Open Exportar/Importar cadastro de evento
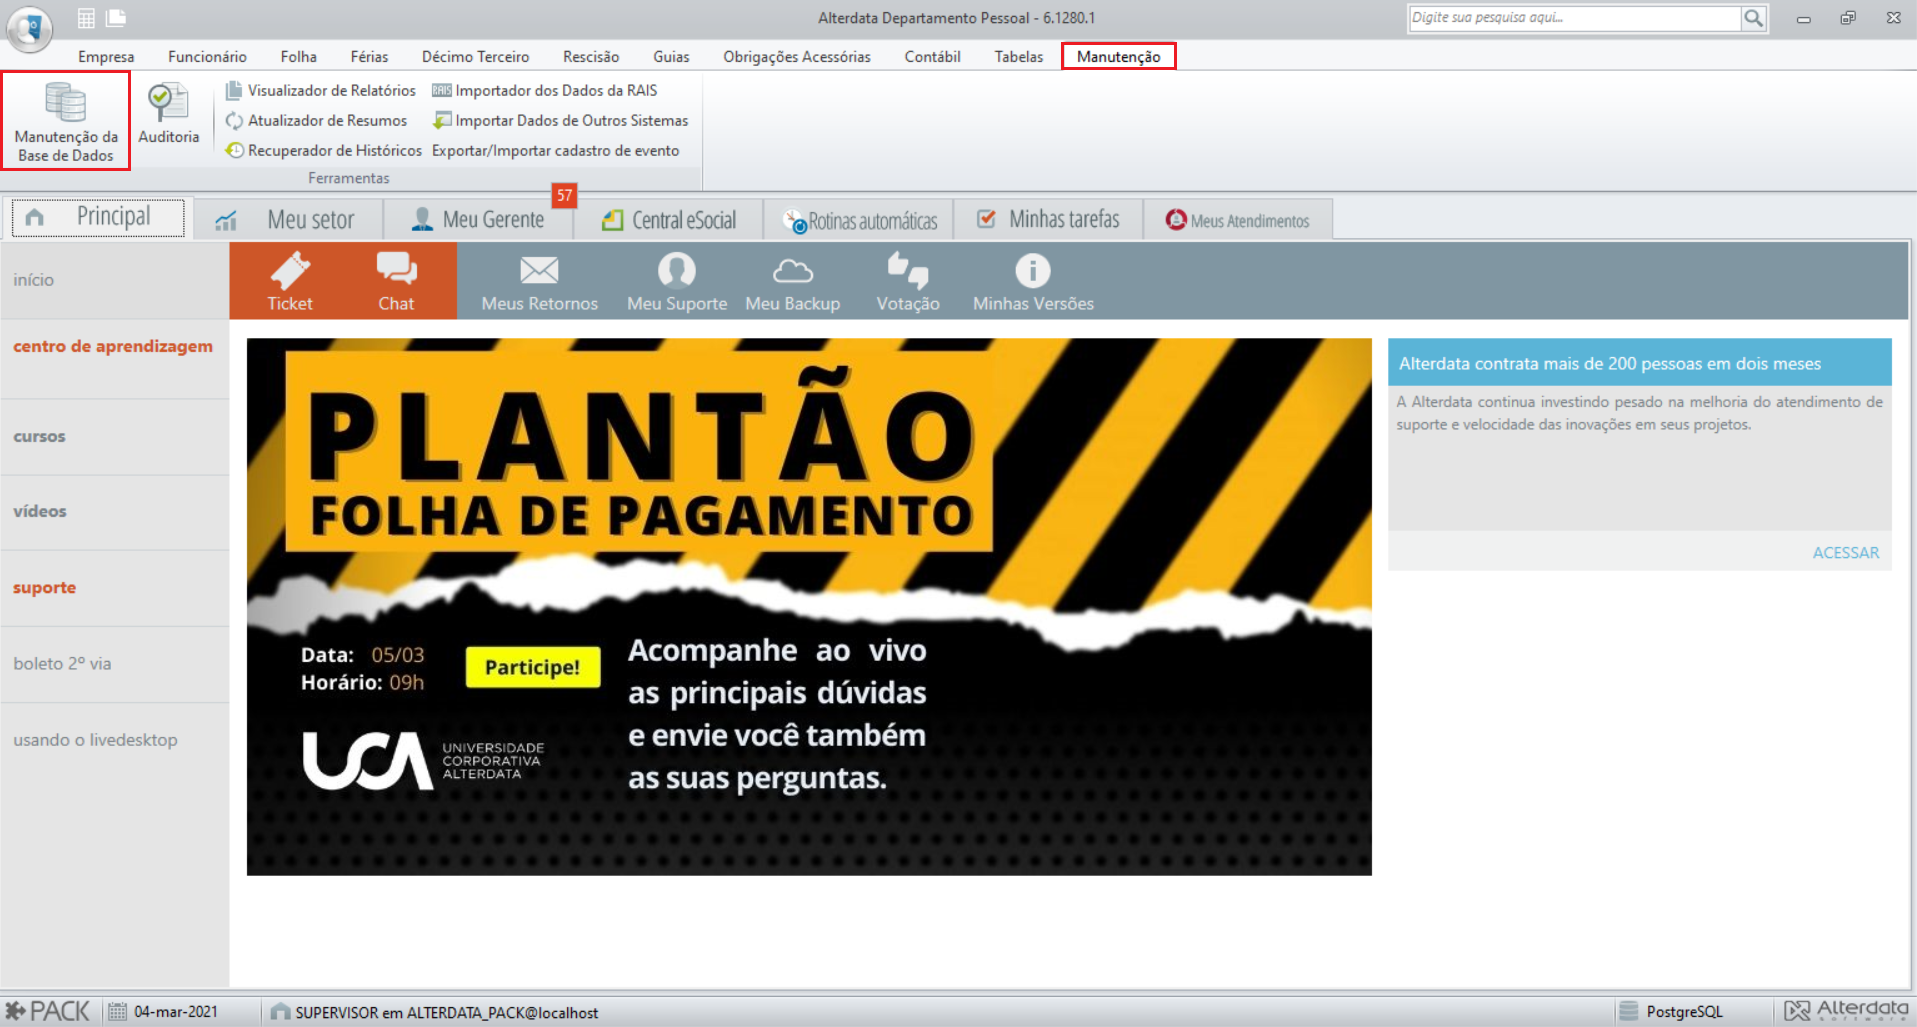 (x=556, y=150)
